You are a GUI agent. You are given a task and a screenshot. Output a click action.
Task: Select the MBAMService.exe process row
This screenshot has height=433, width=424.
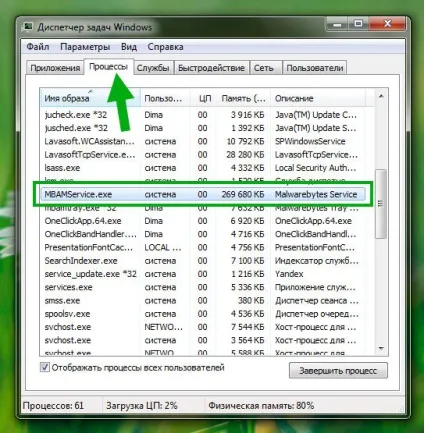(203, 194)
